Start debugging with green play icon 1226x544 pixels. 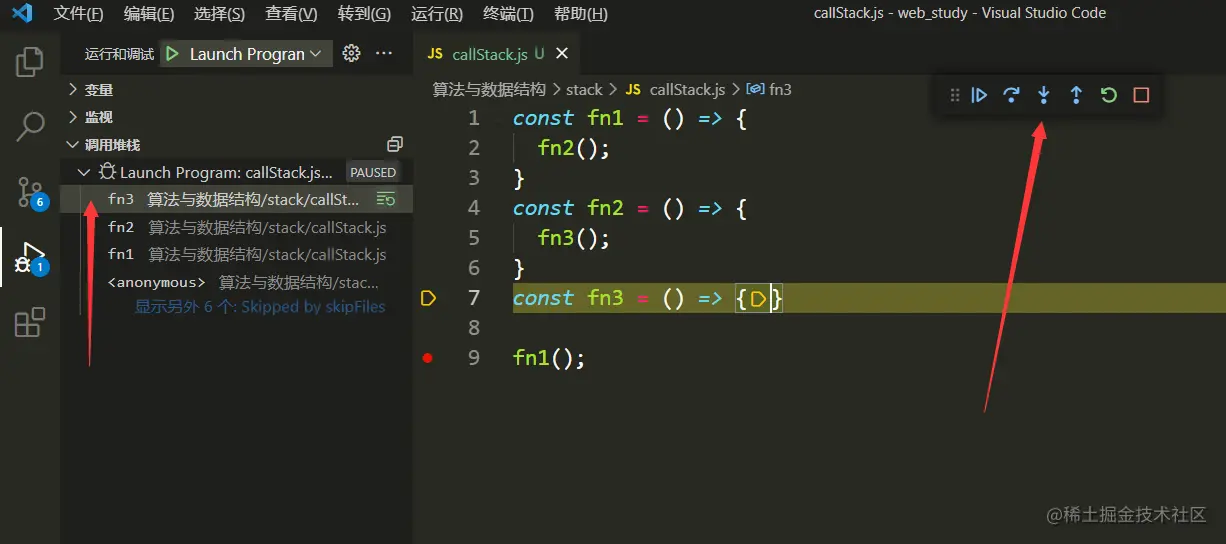click(173, 54)
